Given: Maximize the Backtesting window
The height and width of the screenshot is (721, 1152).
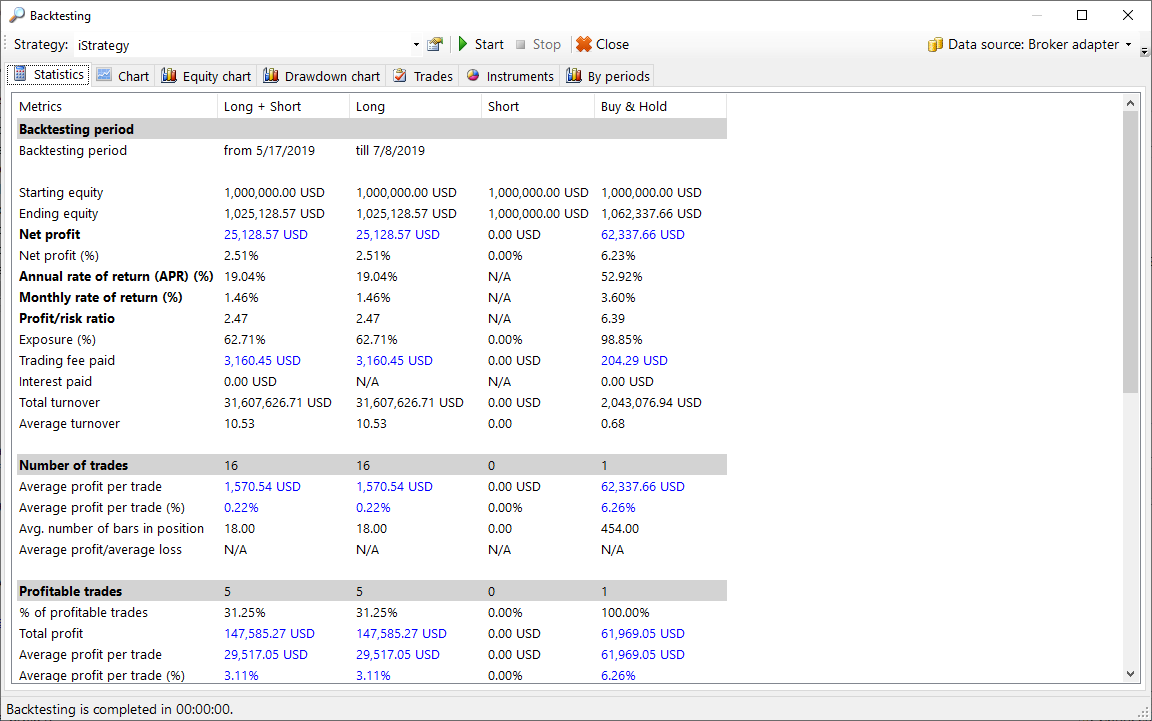Looking at the screenshot, I should click(1082, 15).
